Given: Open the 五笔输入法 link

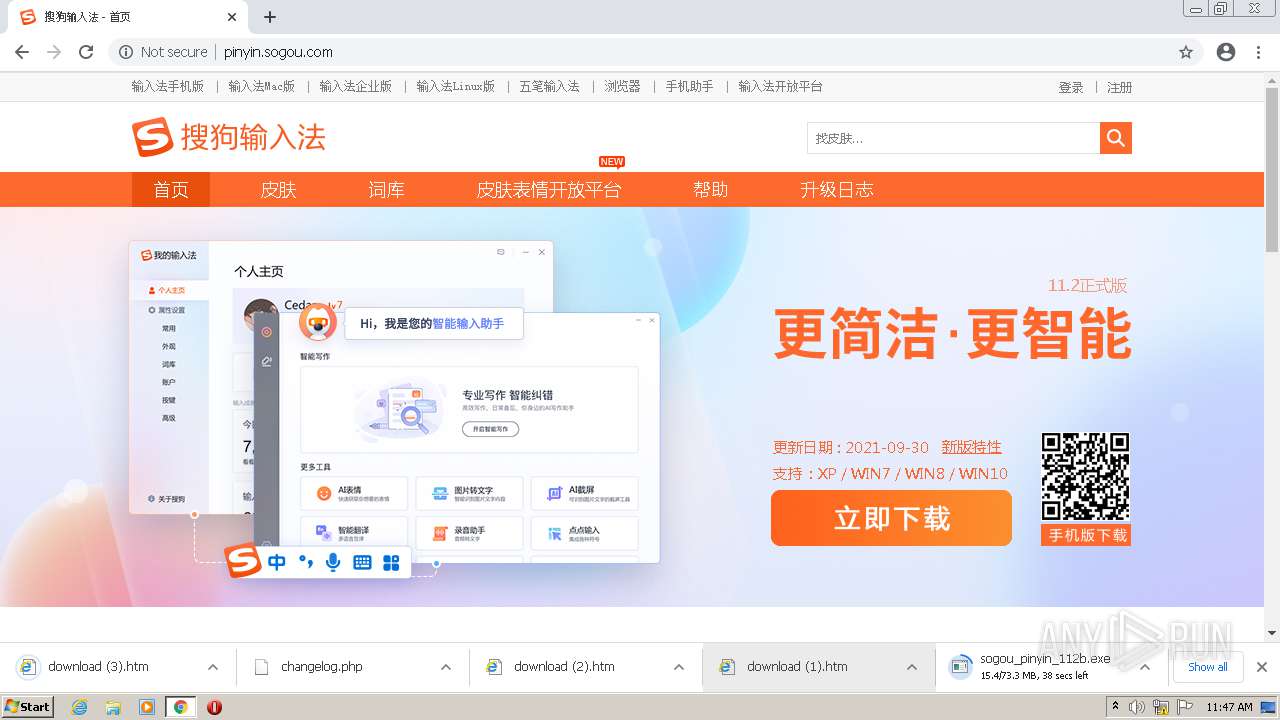Looking at the screenshot, I should click(x=550, y=86).
